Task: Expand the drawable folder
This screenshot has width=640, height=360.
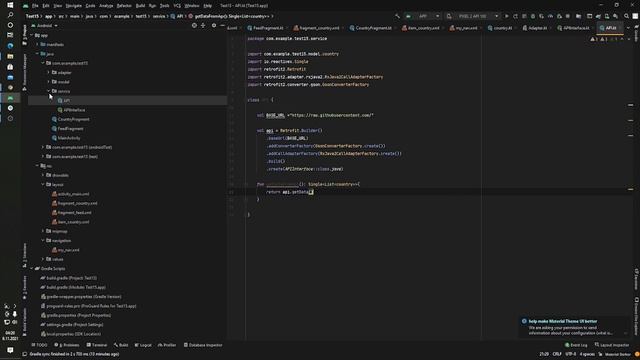Action: [x=43, y=175]
